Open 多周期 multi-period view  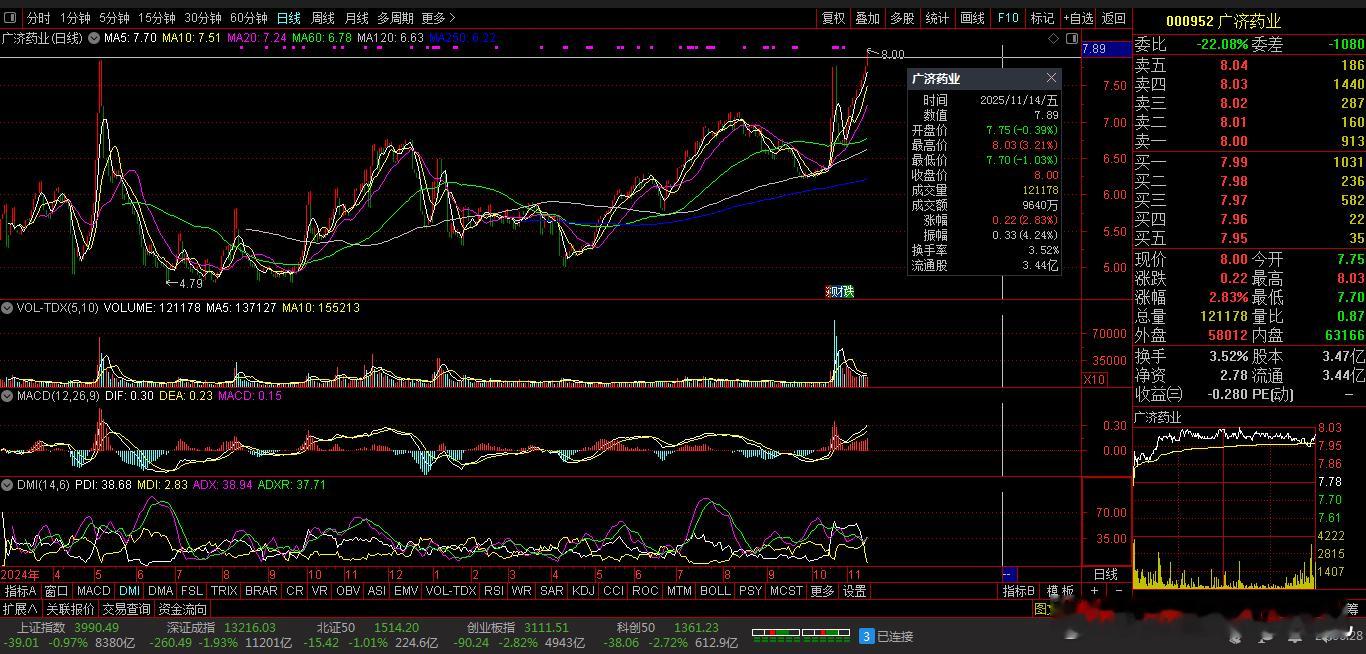tap(395, 18)
